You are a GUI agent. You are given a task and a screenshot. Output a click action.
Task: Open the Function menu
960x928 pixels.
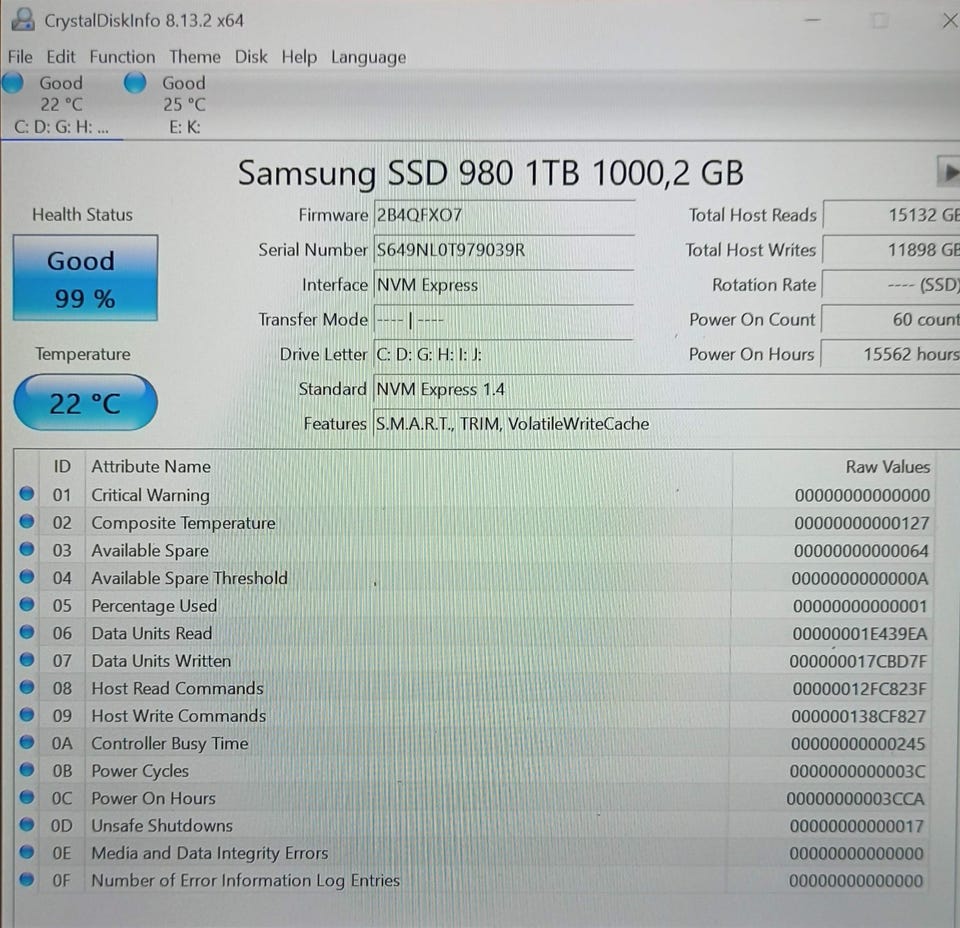[122, 57]
